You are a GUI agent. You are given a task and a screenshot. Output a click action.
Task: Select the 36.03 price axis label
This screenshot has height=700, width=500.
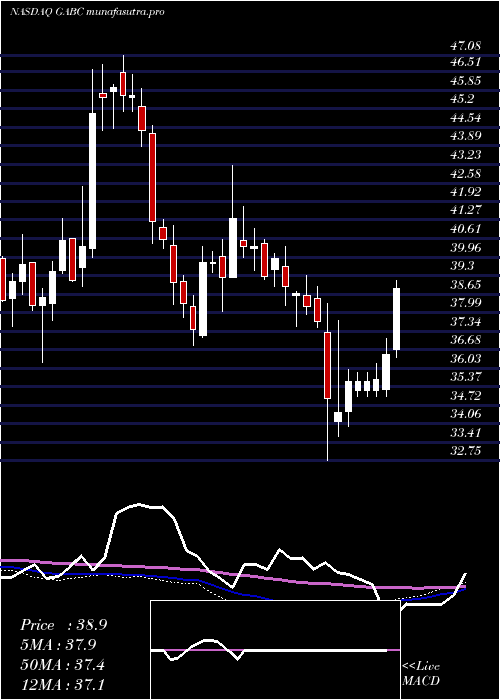(465, 359)
